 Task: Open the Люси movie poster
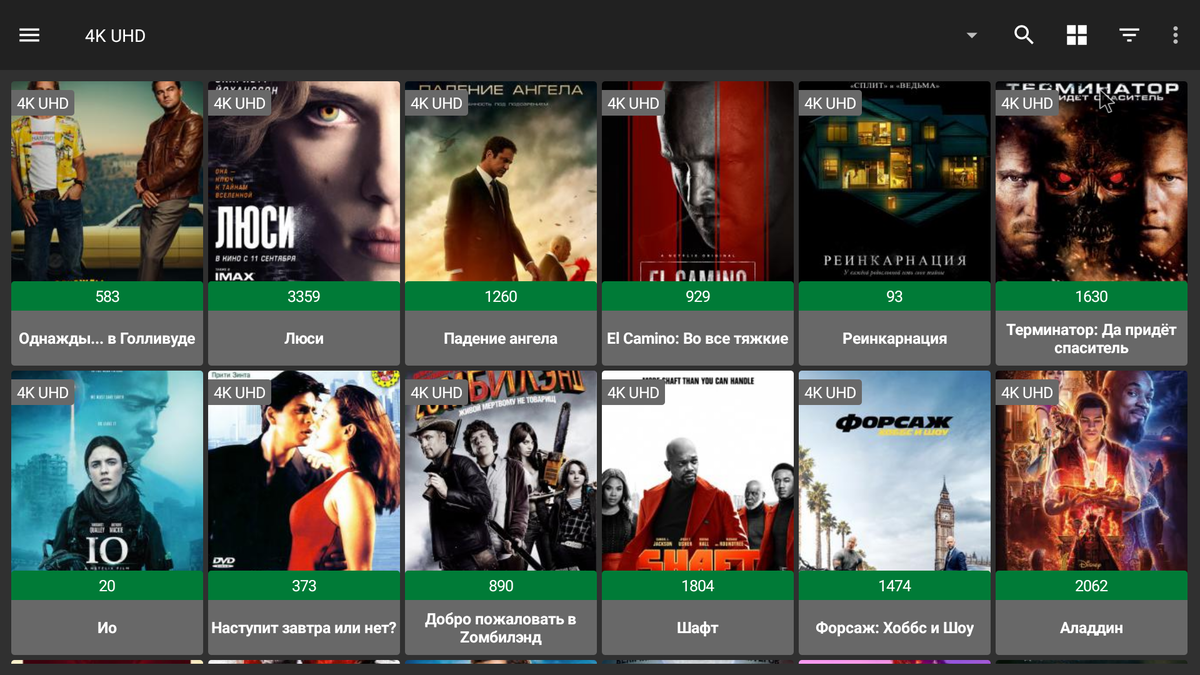click(x=304, y=182)
